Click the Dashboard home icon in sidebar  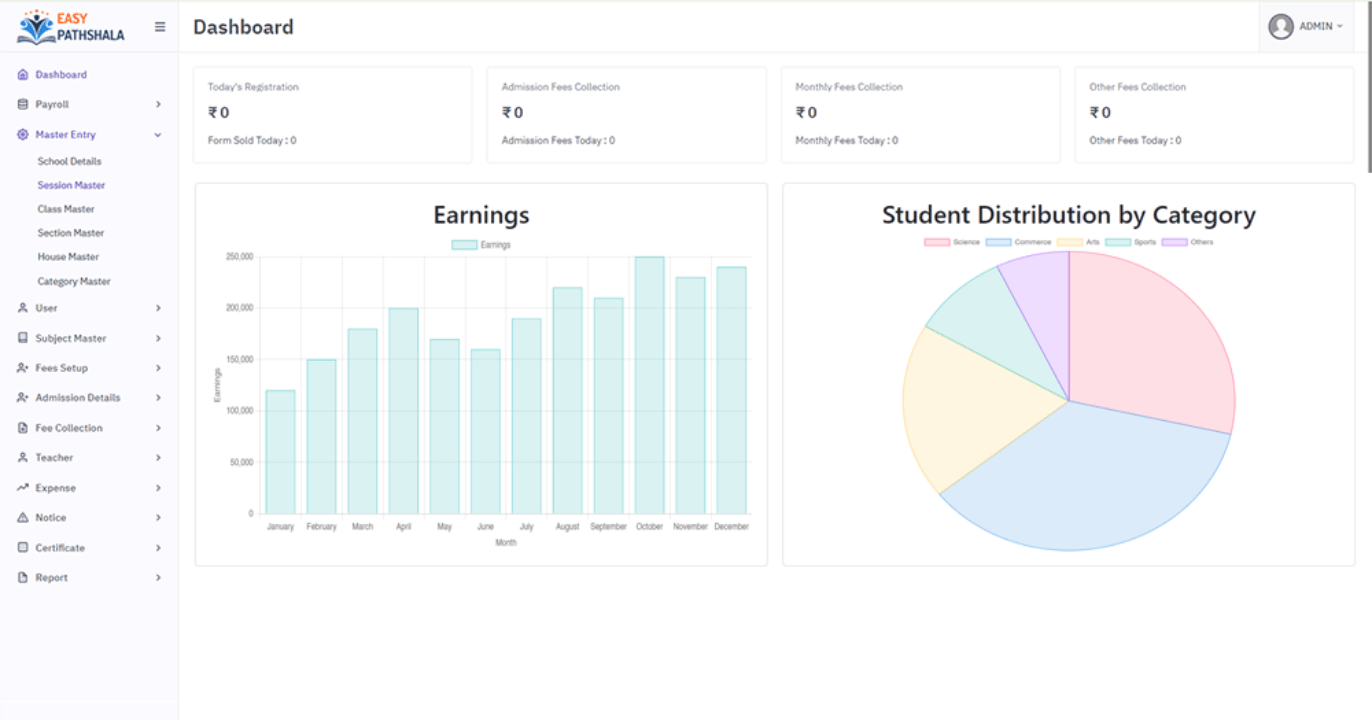coord(23,75)
